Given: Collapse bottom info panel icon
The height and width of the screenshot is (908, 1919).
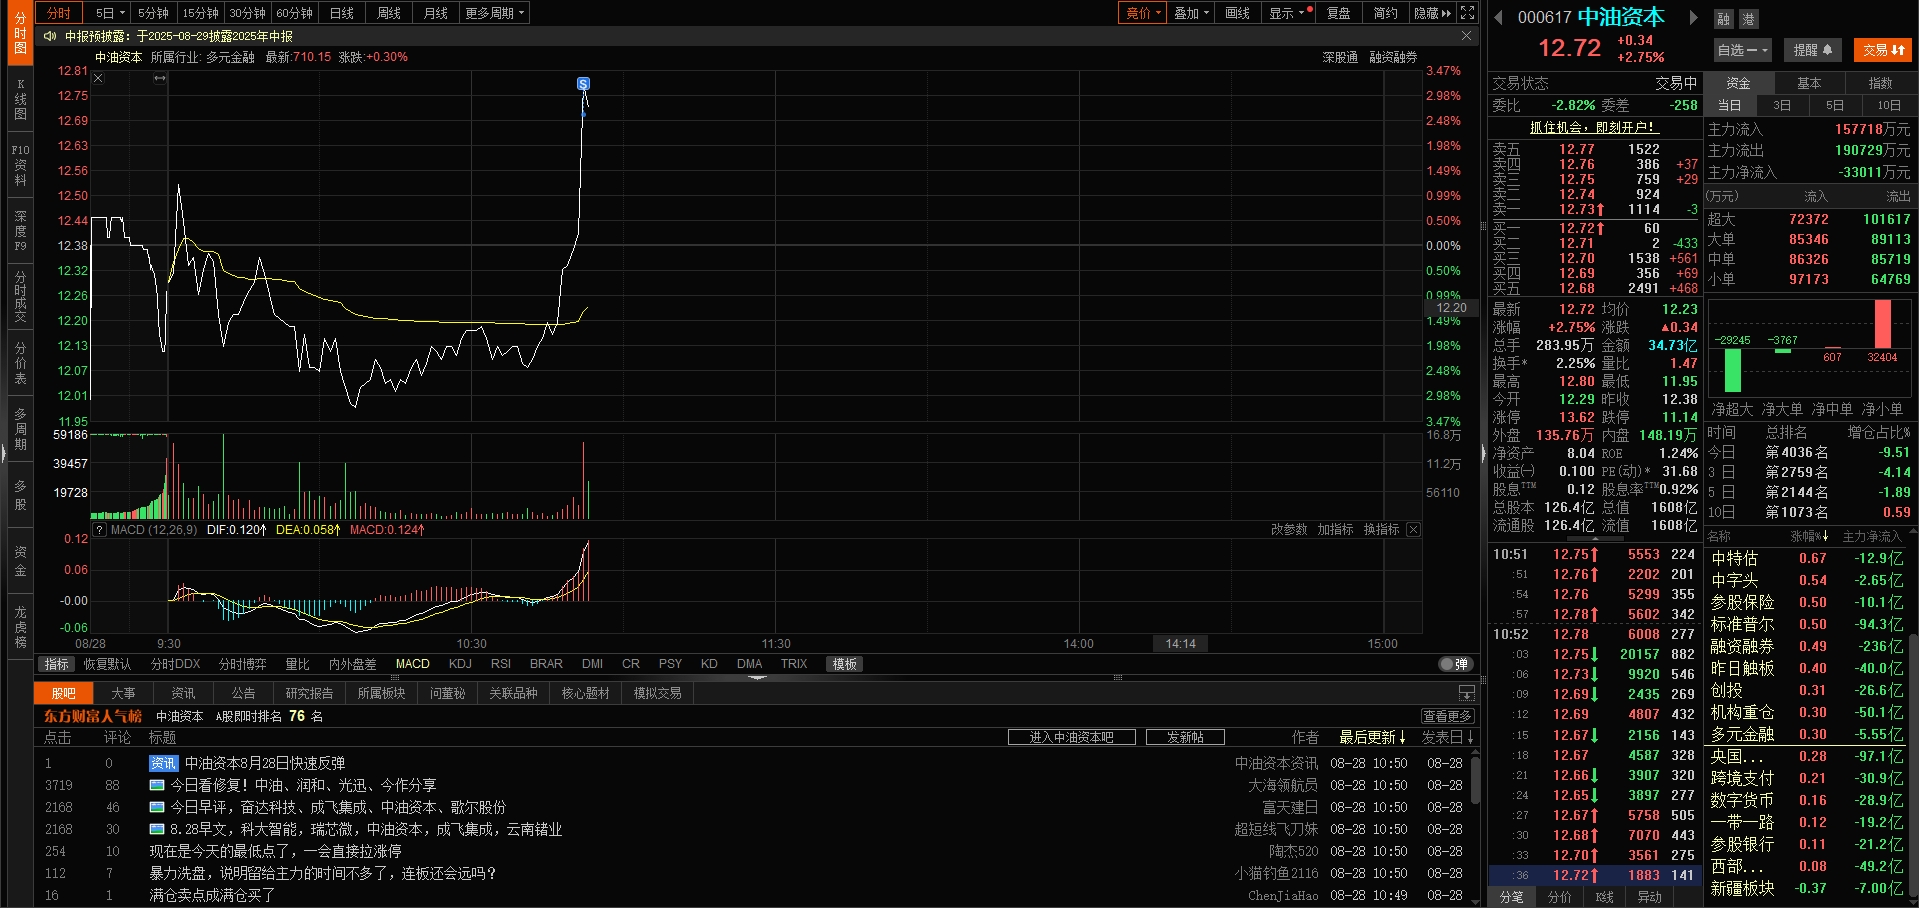Looking at the screenshot, I should (x=1466, y=693).
